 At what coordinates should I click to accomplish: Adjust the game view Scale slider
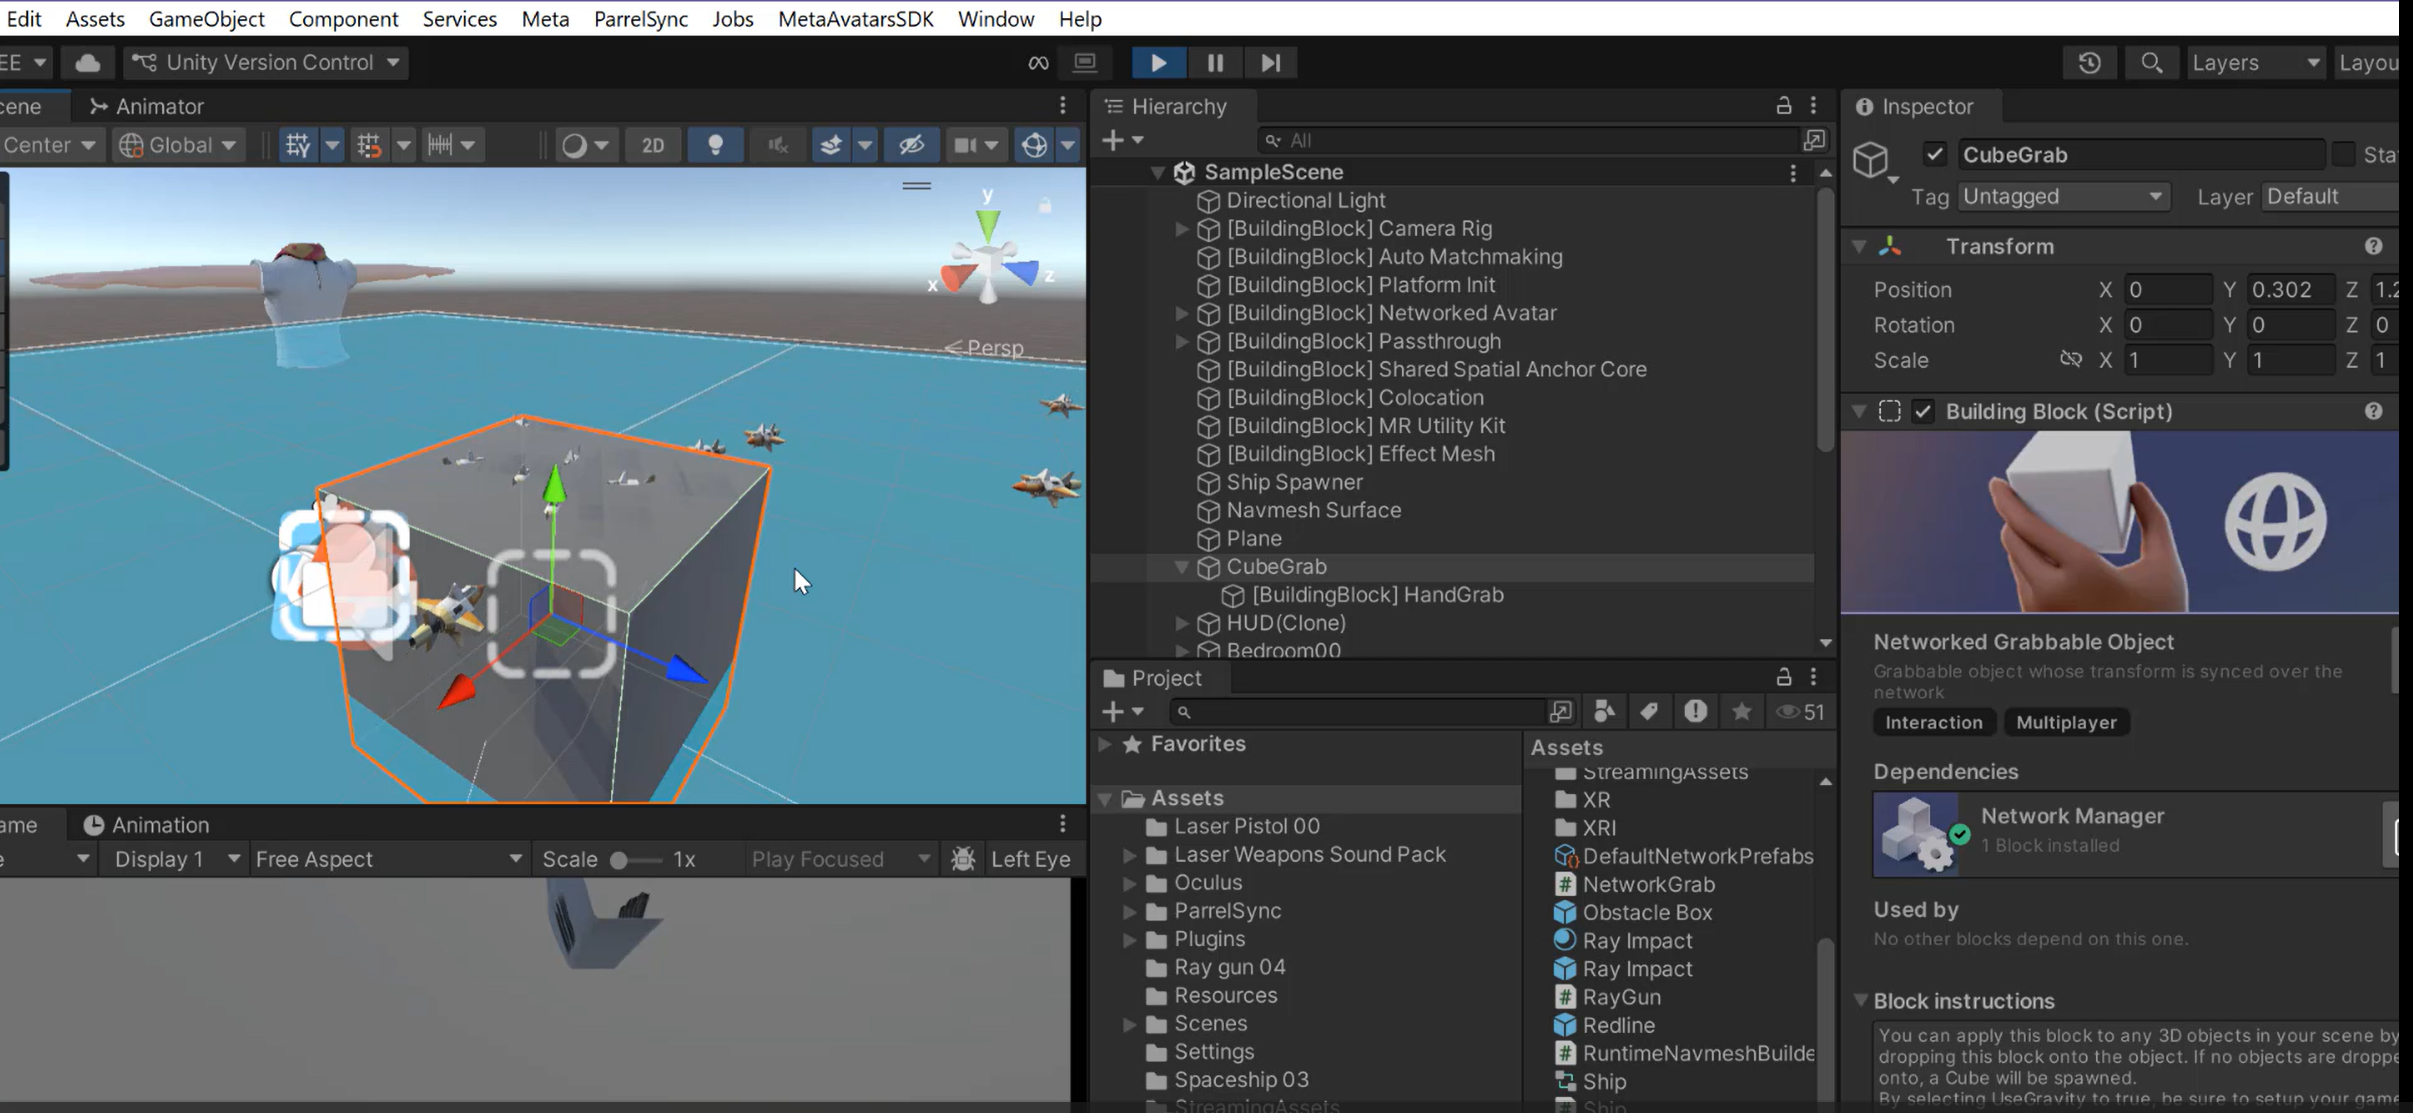620,860
